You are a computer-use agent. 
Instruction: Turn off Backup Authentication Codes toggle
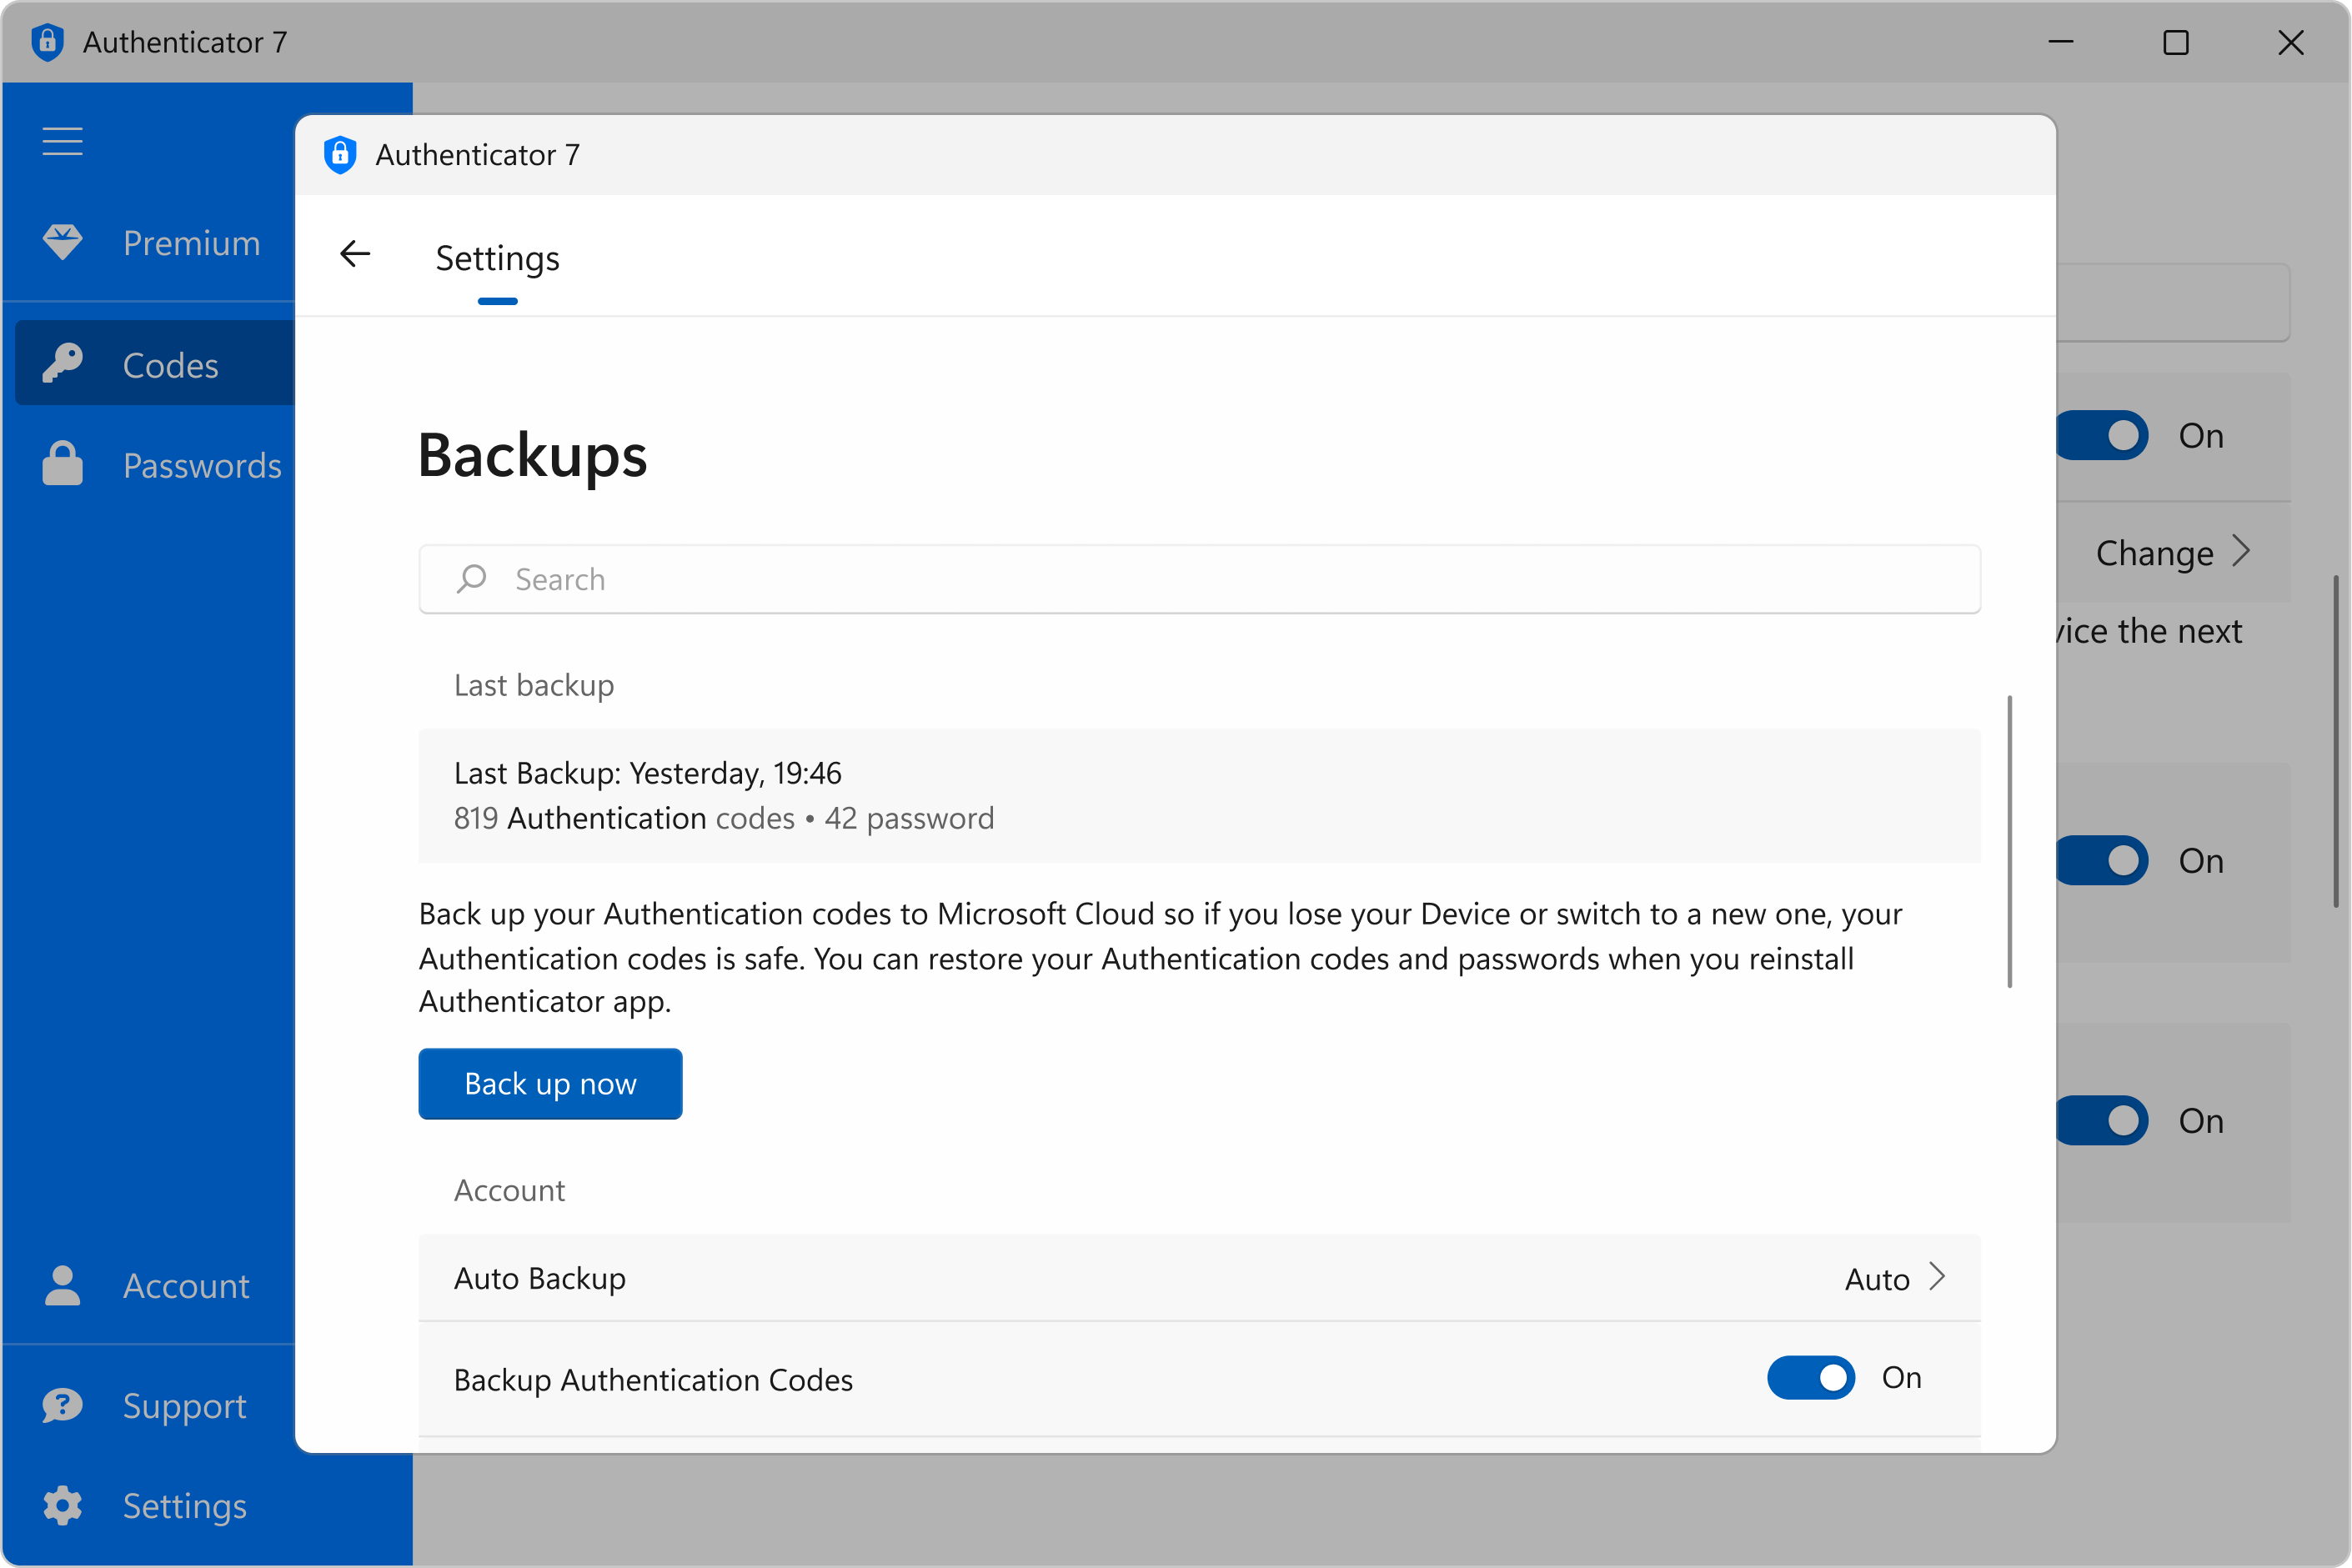(1811, 1378)
